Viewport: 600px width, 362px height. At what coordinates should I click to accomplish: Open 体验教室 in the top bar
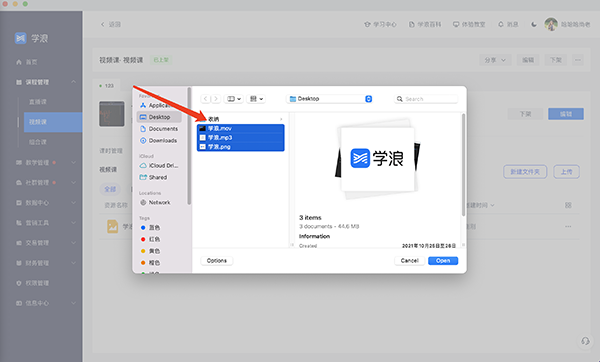(x=469, y=24)
